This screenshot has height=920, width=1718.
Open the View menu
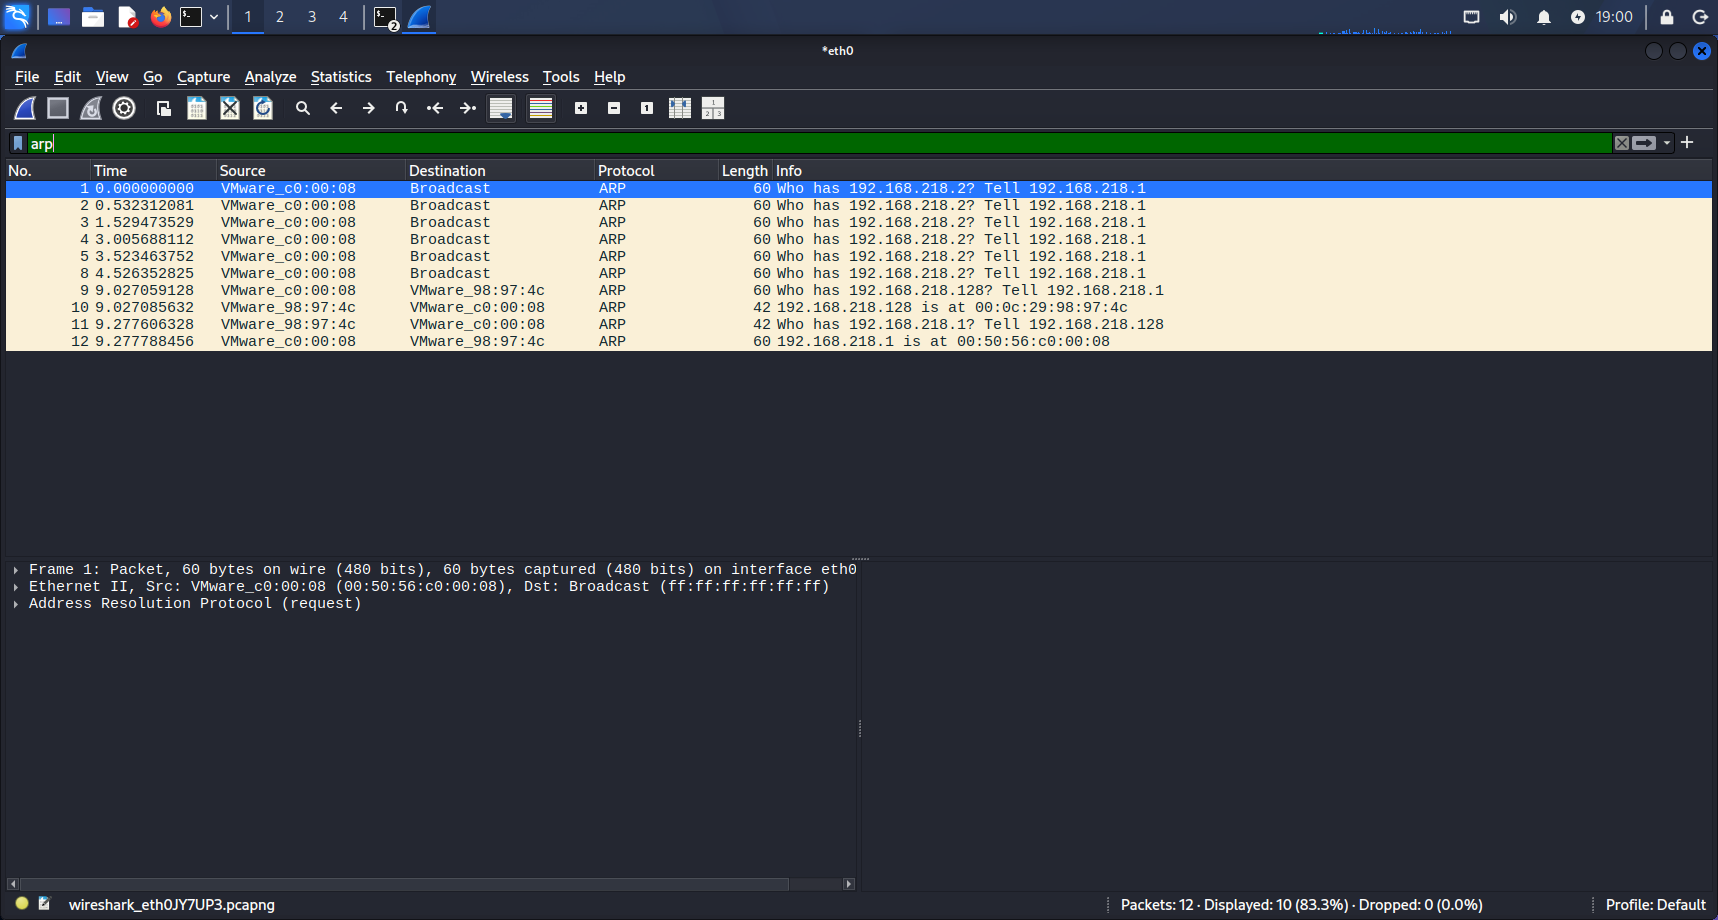click(112, 77)
